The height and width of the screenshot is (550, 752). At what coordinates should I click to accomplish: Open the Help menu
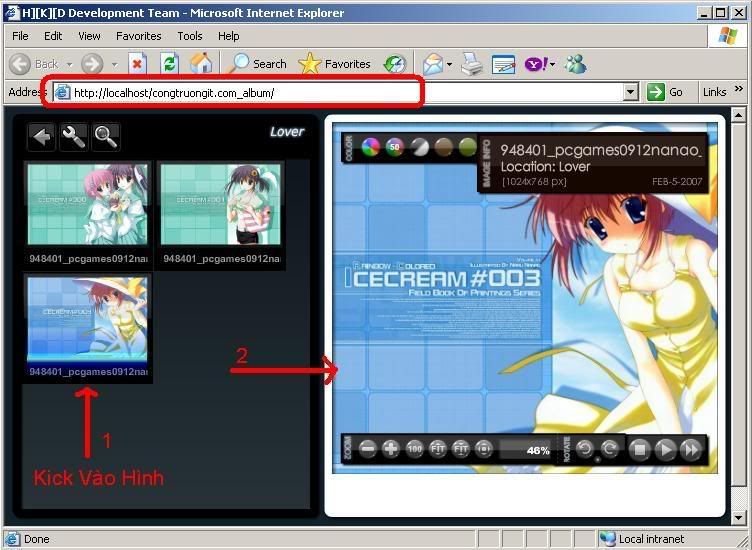click(228, 36)
